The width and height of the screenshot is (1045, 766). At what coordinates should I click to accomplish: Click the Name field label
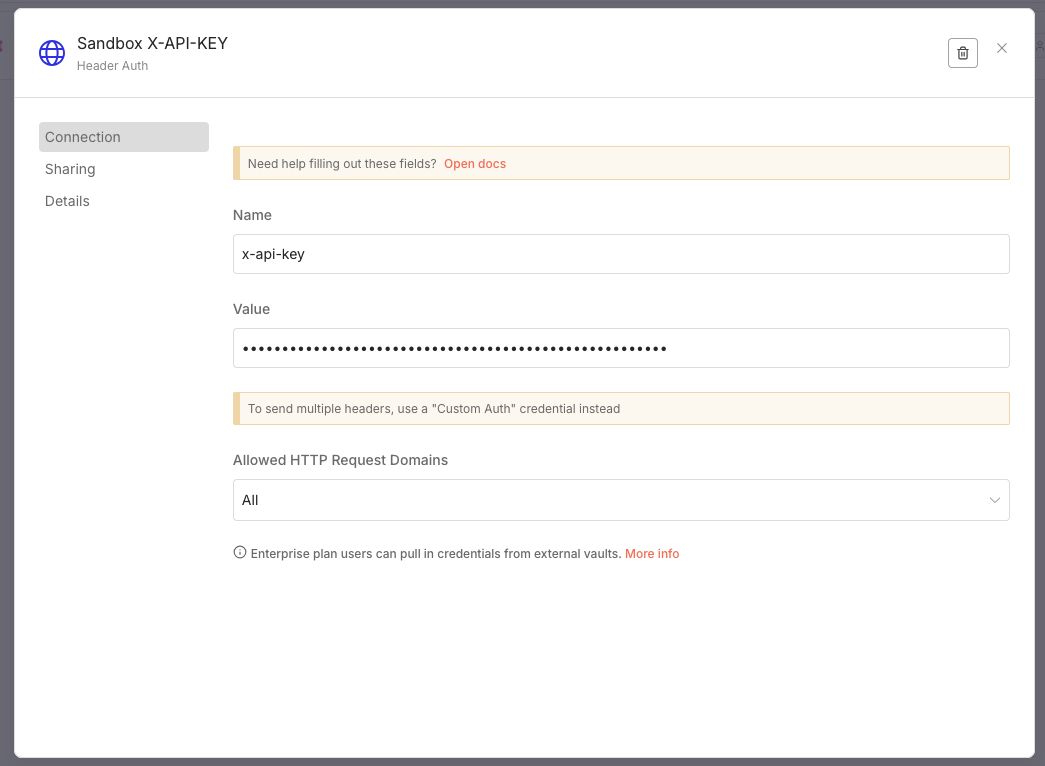tap(252, 215)
